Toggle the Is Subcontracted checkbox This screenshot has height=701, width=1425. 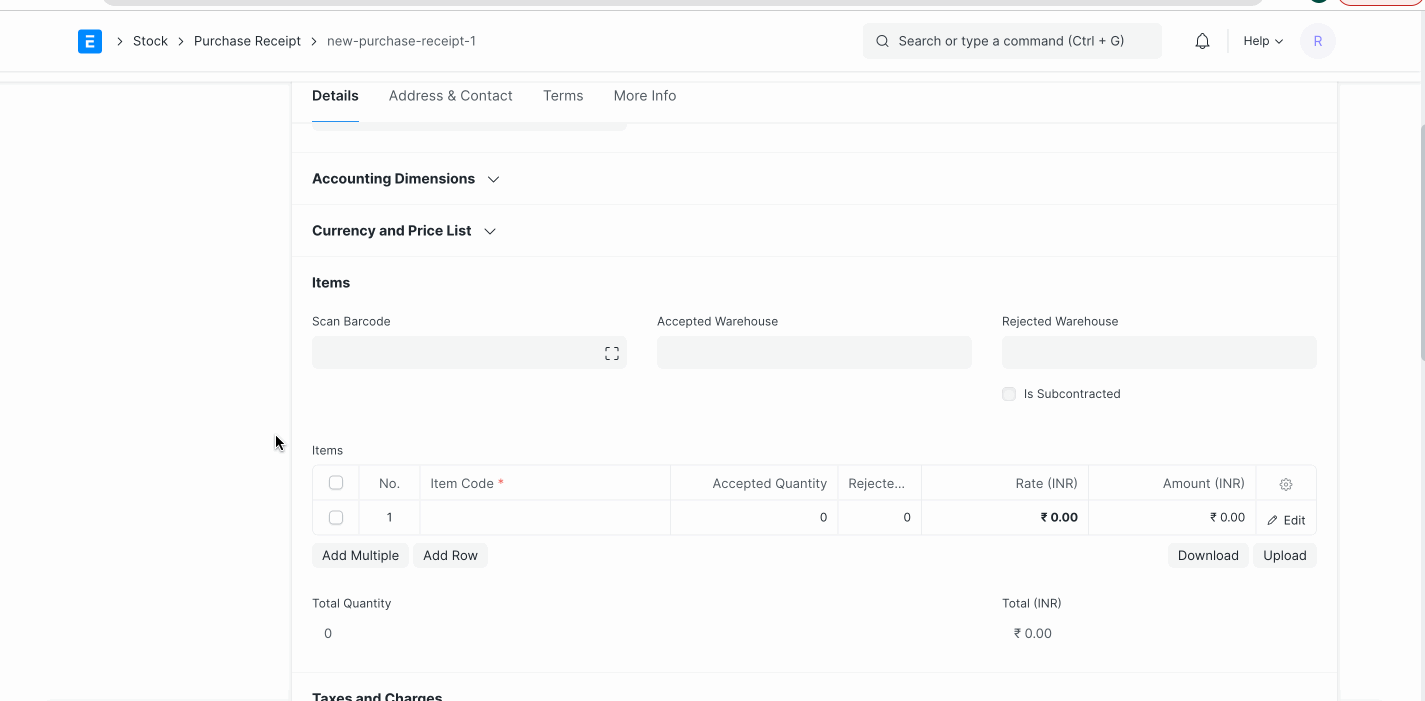click(x=1009, y=394)
